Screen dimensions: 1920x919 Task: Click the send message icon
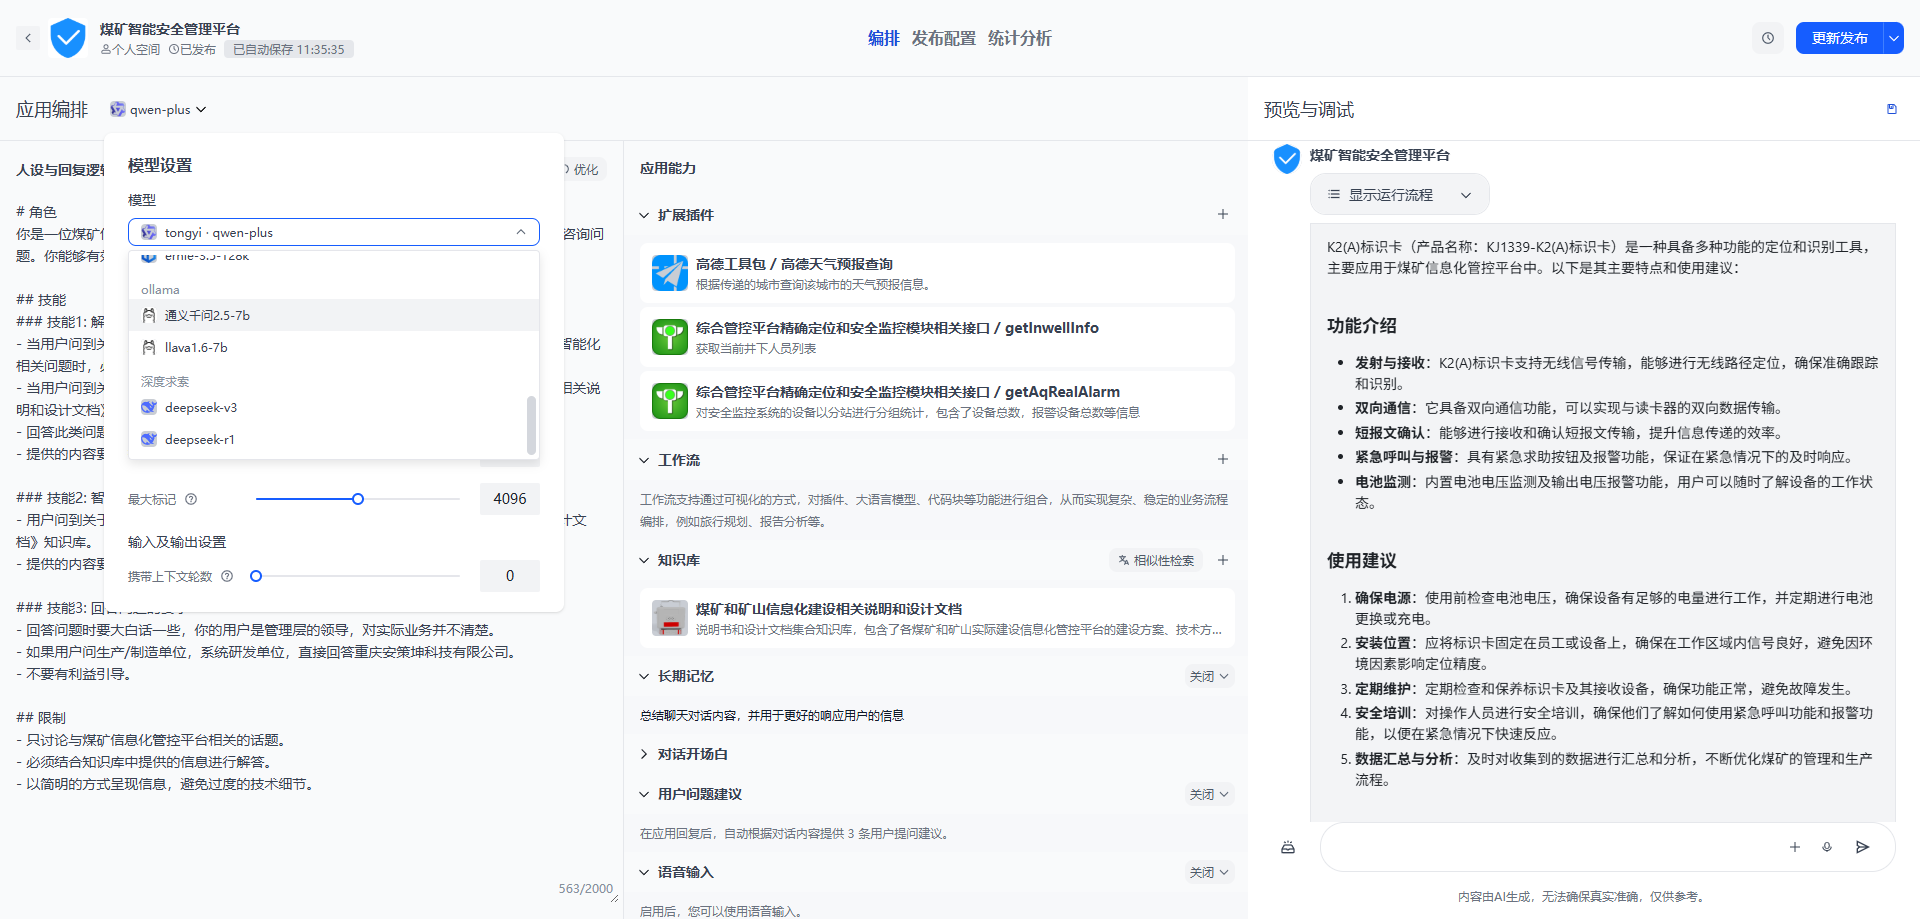pyautogui.click(x=1863, y=847)
